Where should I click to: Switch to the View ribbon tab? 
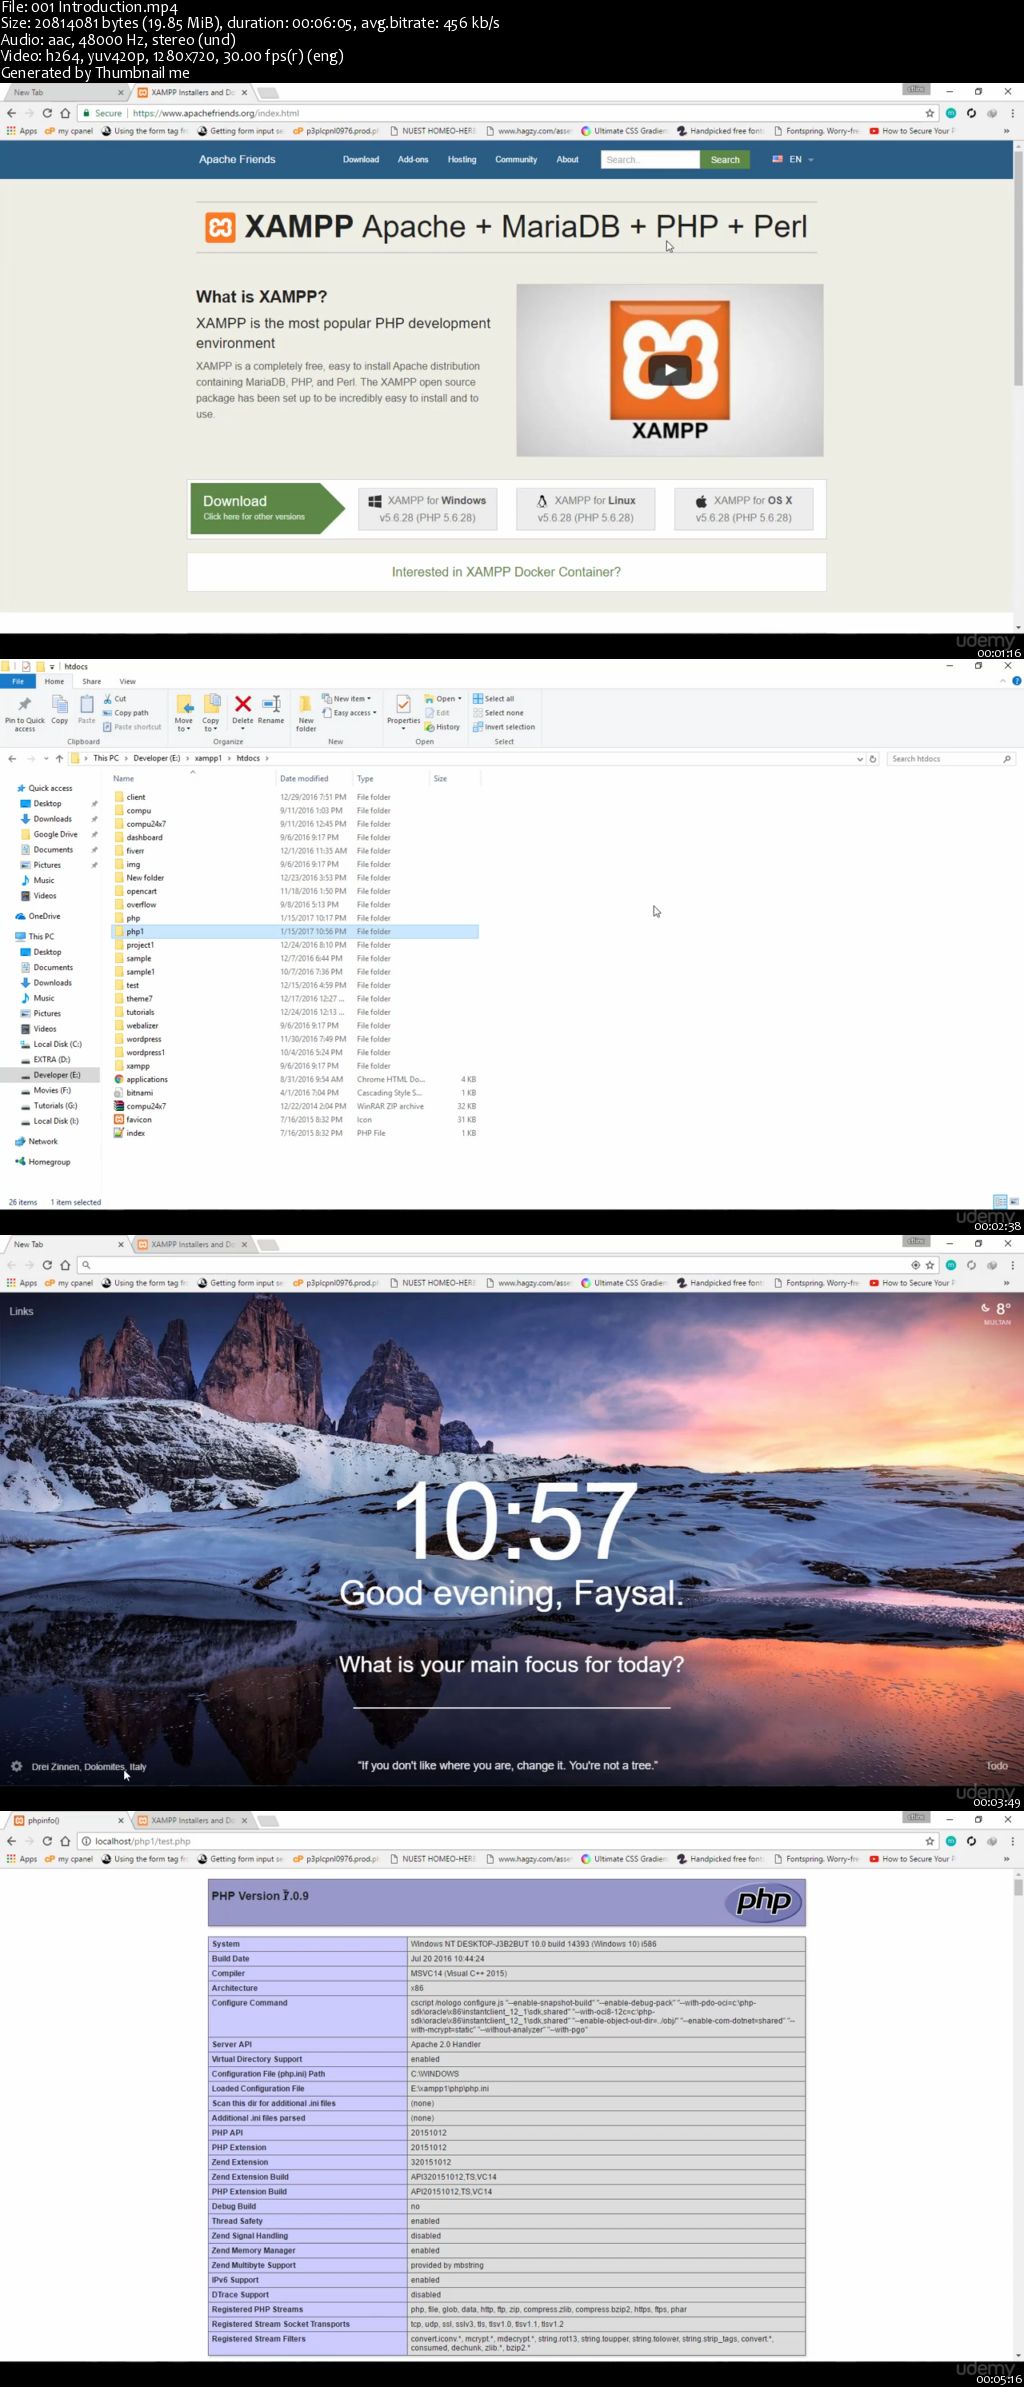[127, 681]
